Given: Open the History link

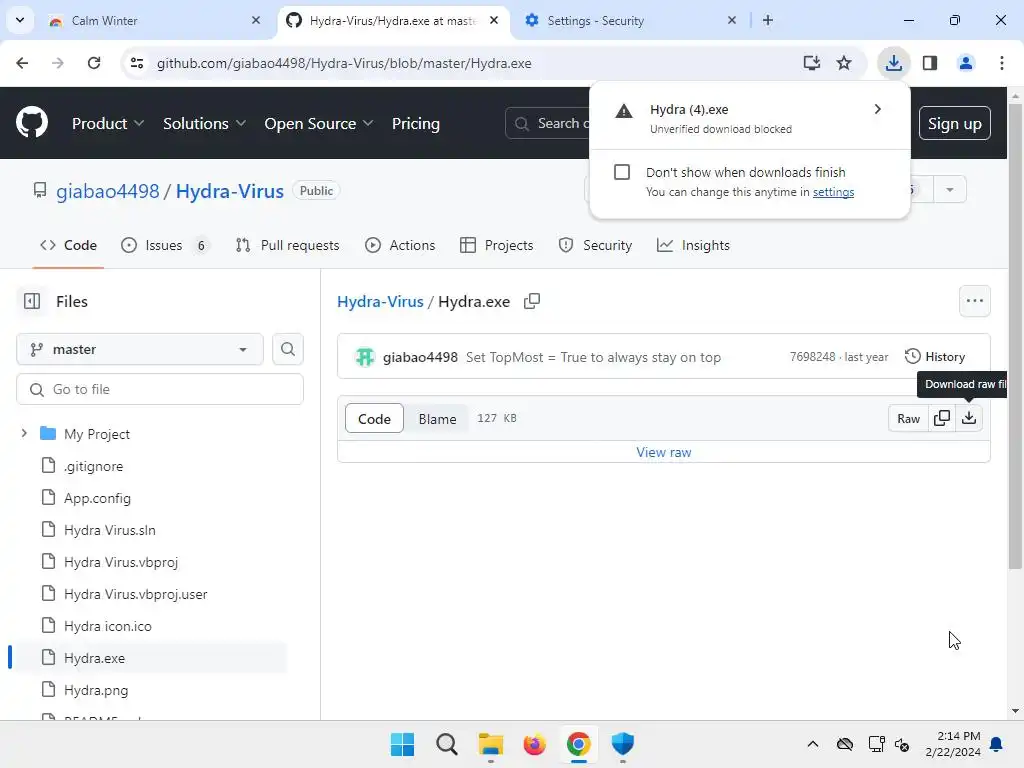Looking at the screenshot, I should click(x=935, y=357).
